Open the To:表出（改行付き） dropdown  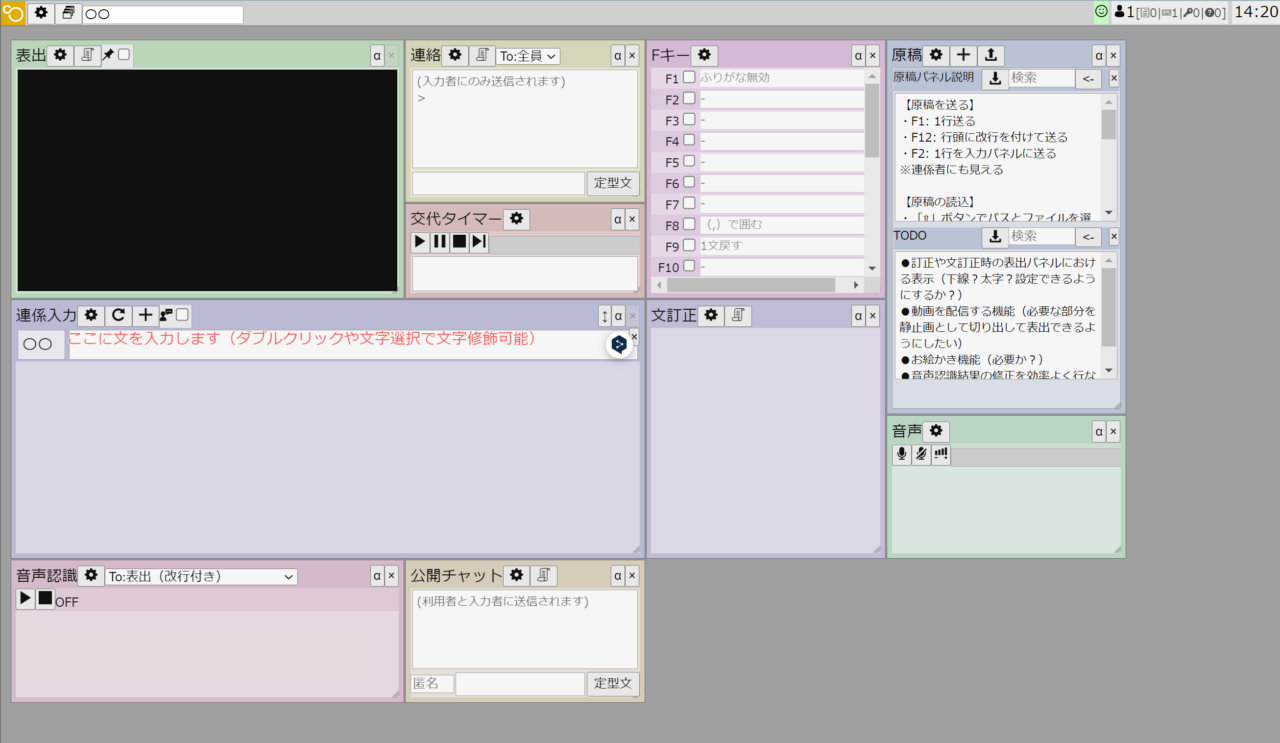(201, 576)
